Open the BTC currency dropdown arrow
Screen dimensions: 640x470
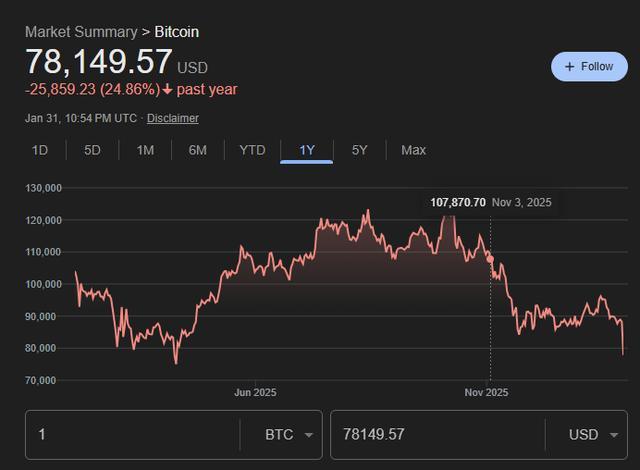(x=308, y=435)
